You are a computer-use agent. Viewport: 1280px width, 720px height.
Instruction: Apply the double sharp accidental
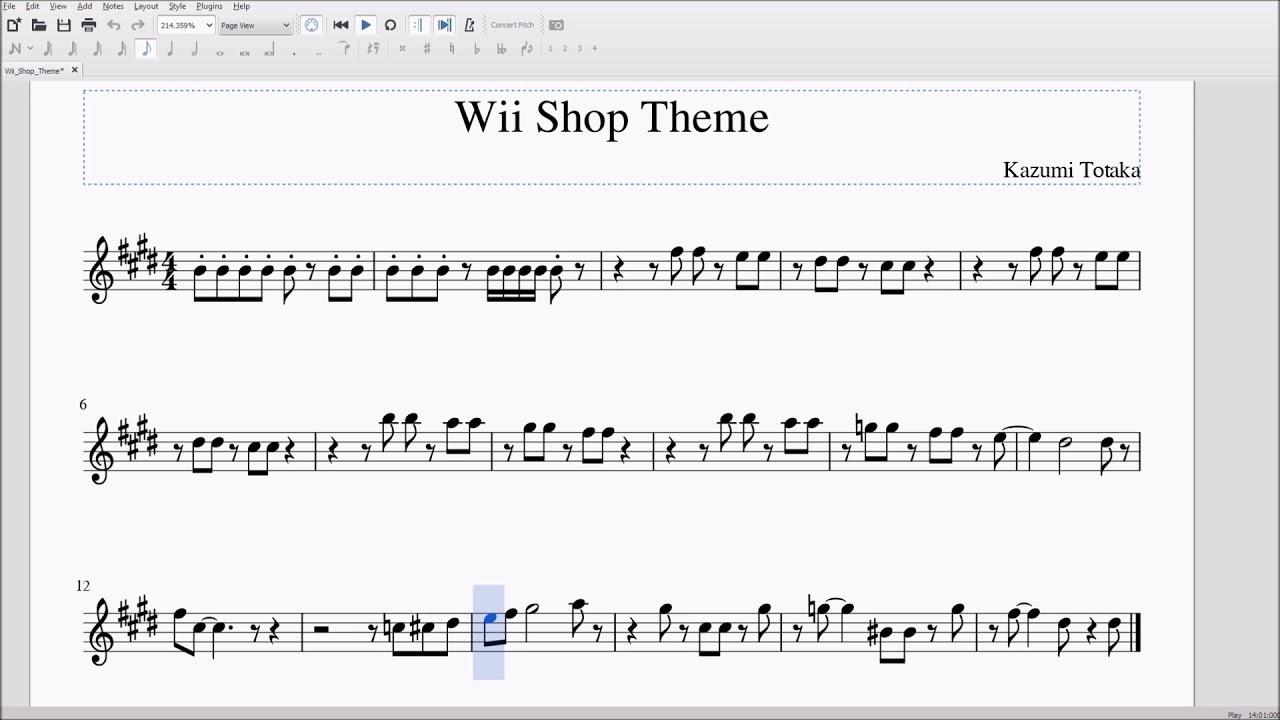(402, 48)
